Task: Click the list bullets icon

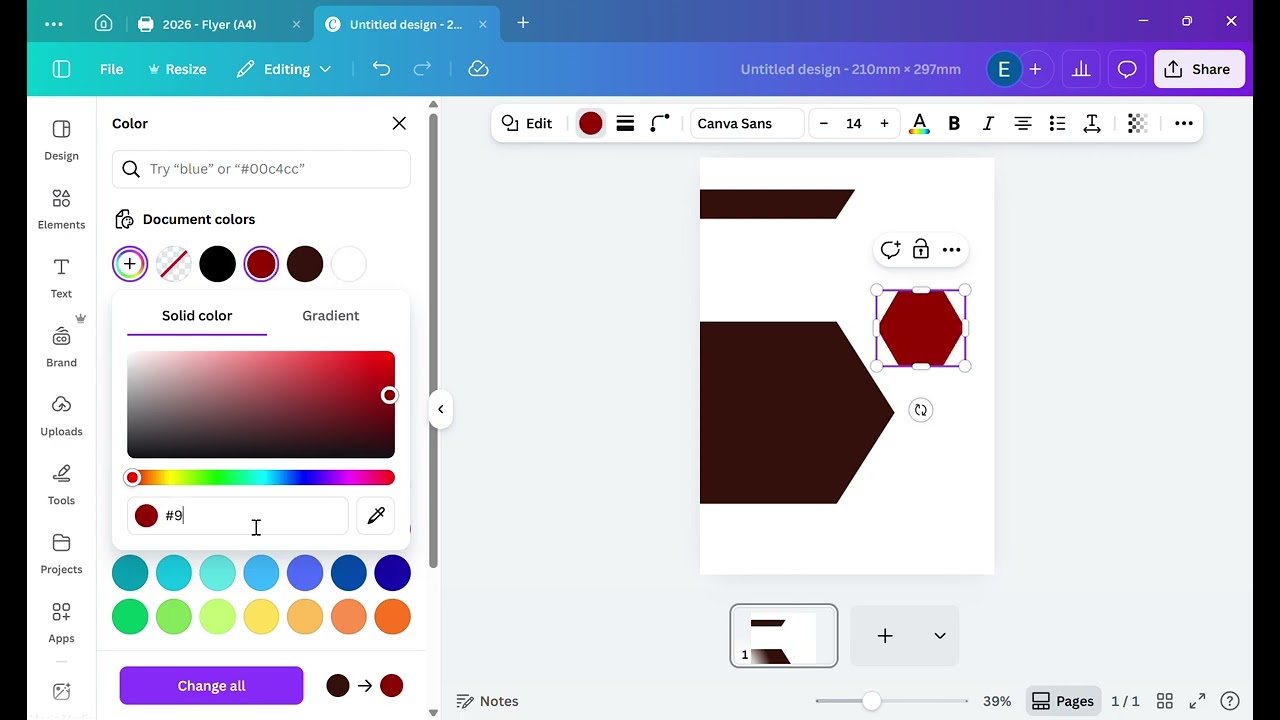Action: [1057, 124]
